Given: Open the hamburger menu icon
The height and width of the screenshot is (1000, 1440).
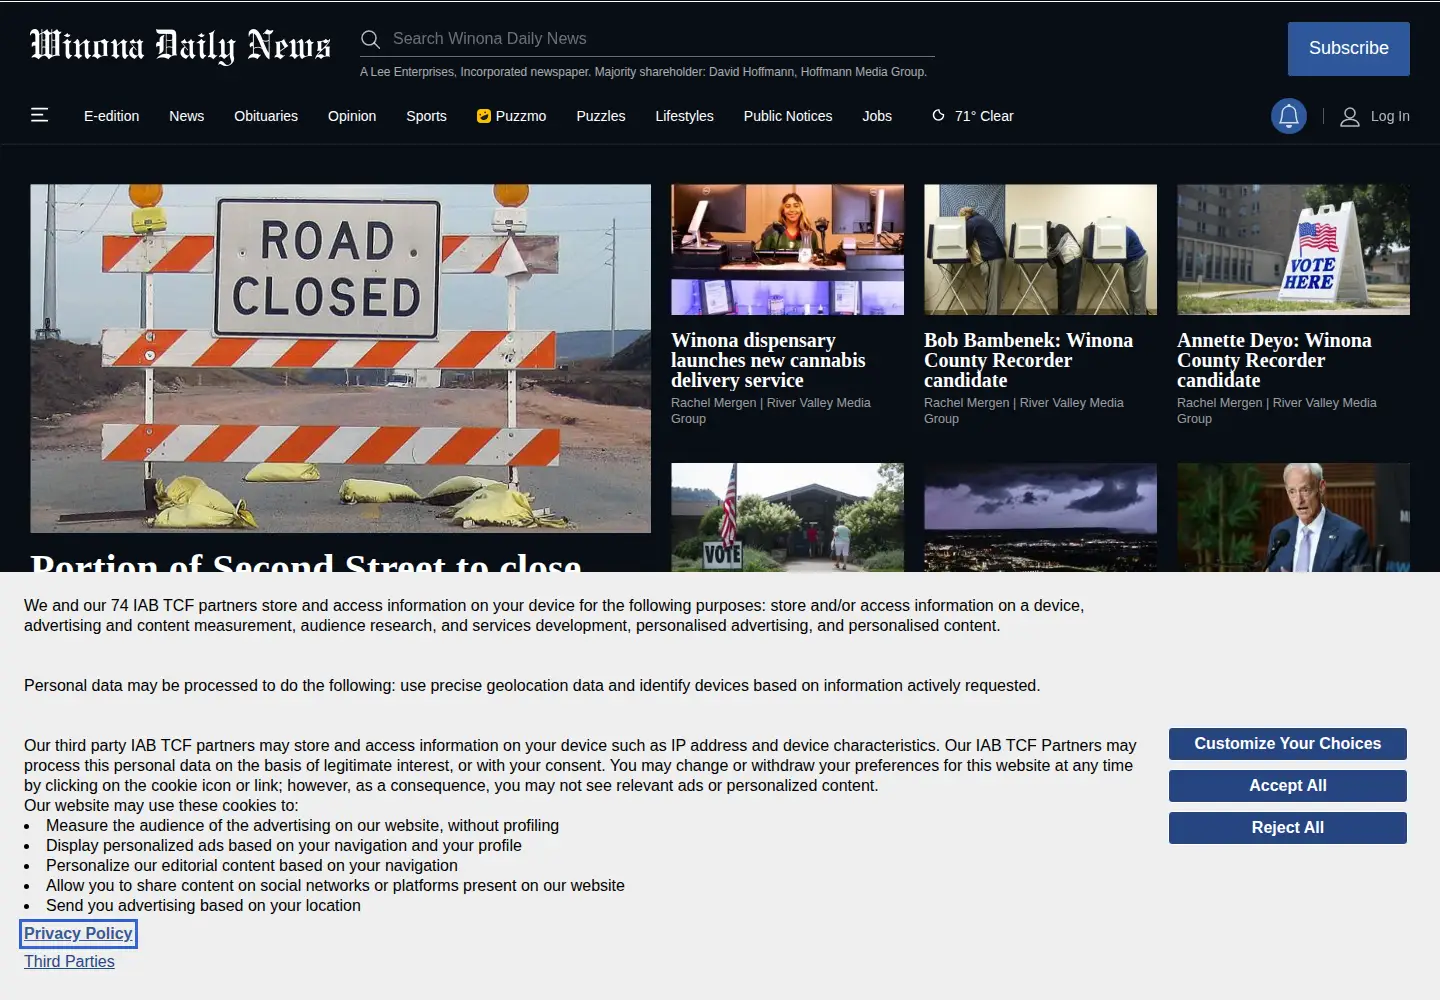Looking at the screenshot, I should tap(40, 115).
